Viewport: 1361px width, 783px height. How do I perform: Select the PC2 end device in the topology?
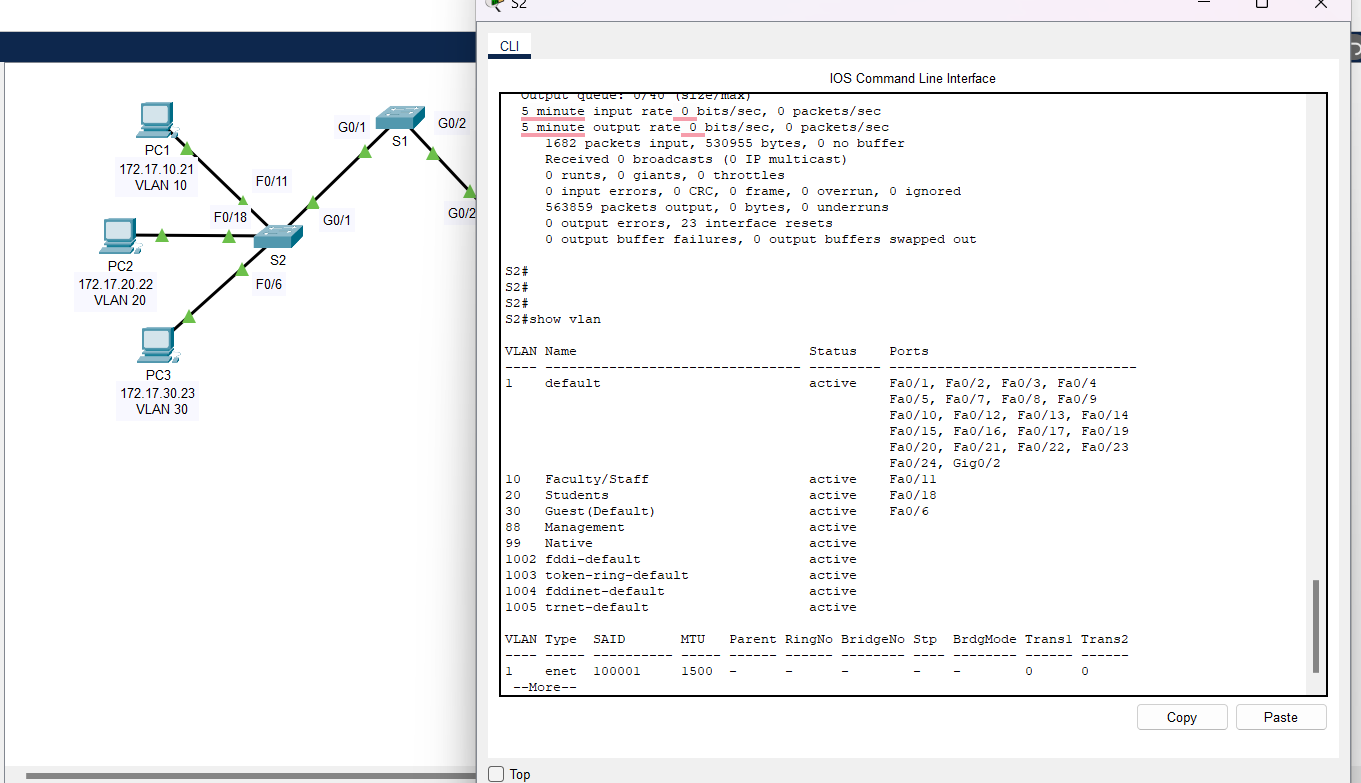coord(119,235)
